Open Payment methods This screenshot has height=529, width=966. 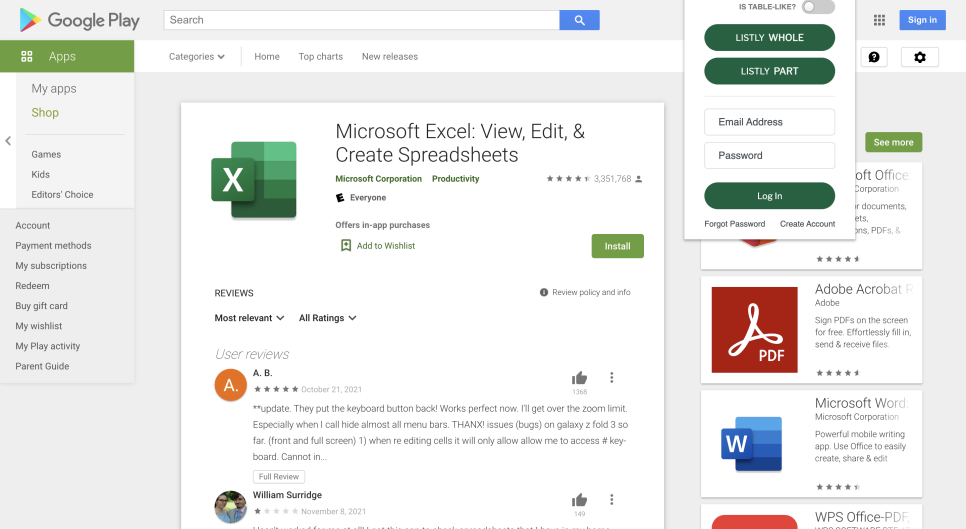coord(53,246)
